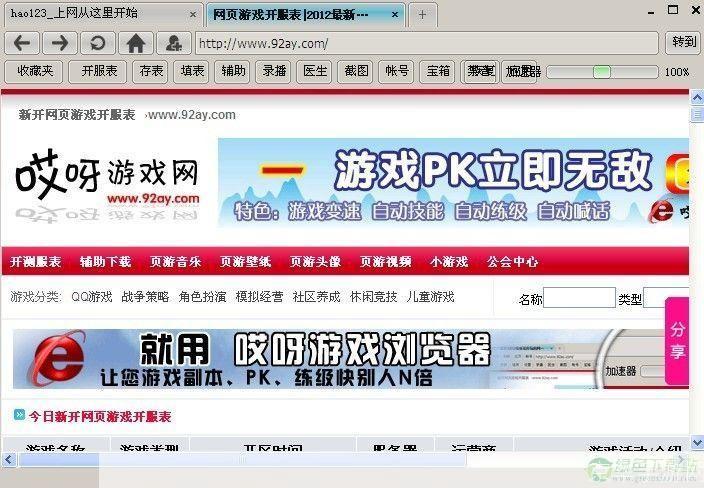Click the horizontal scrollbar thumb

point(242,459)
